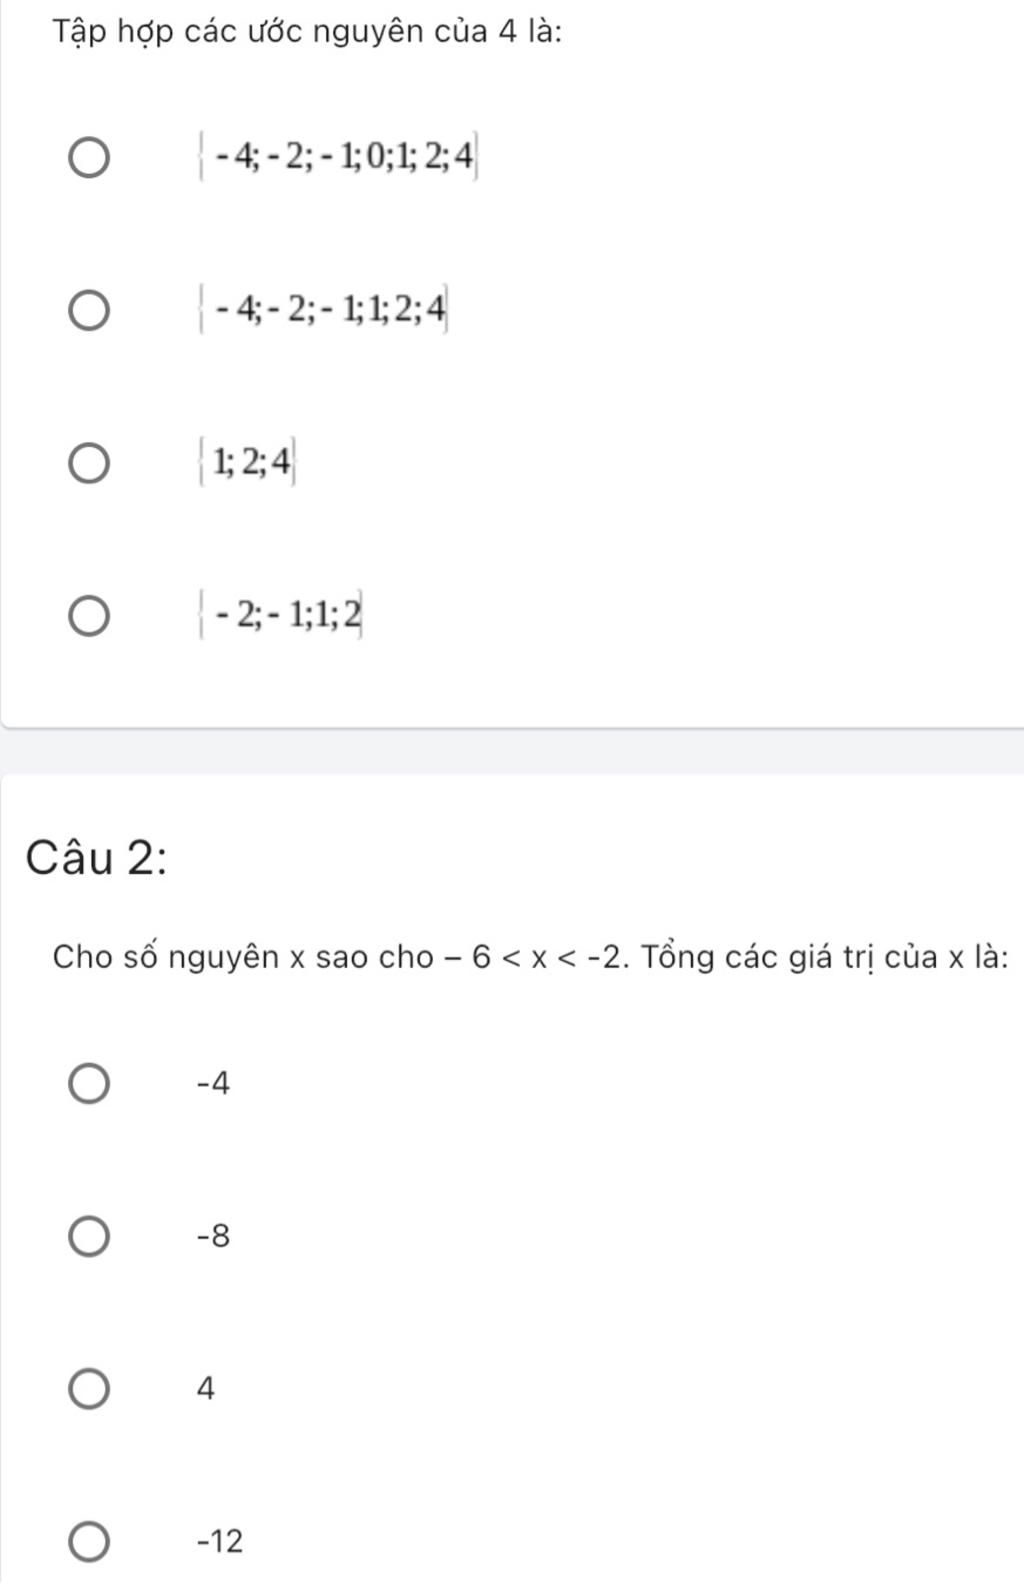Click the gray divider between question cards

click(x=512, y=751)
